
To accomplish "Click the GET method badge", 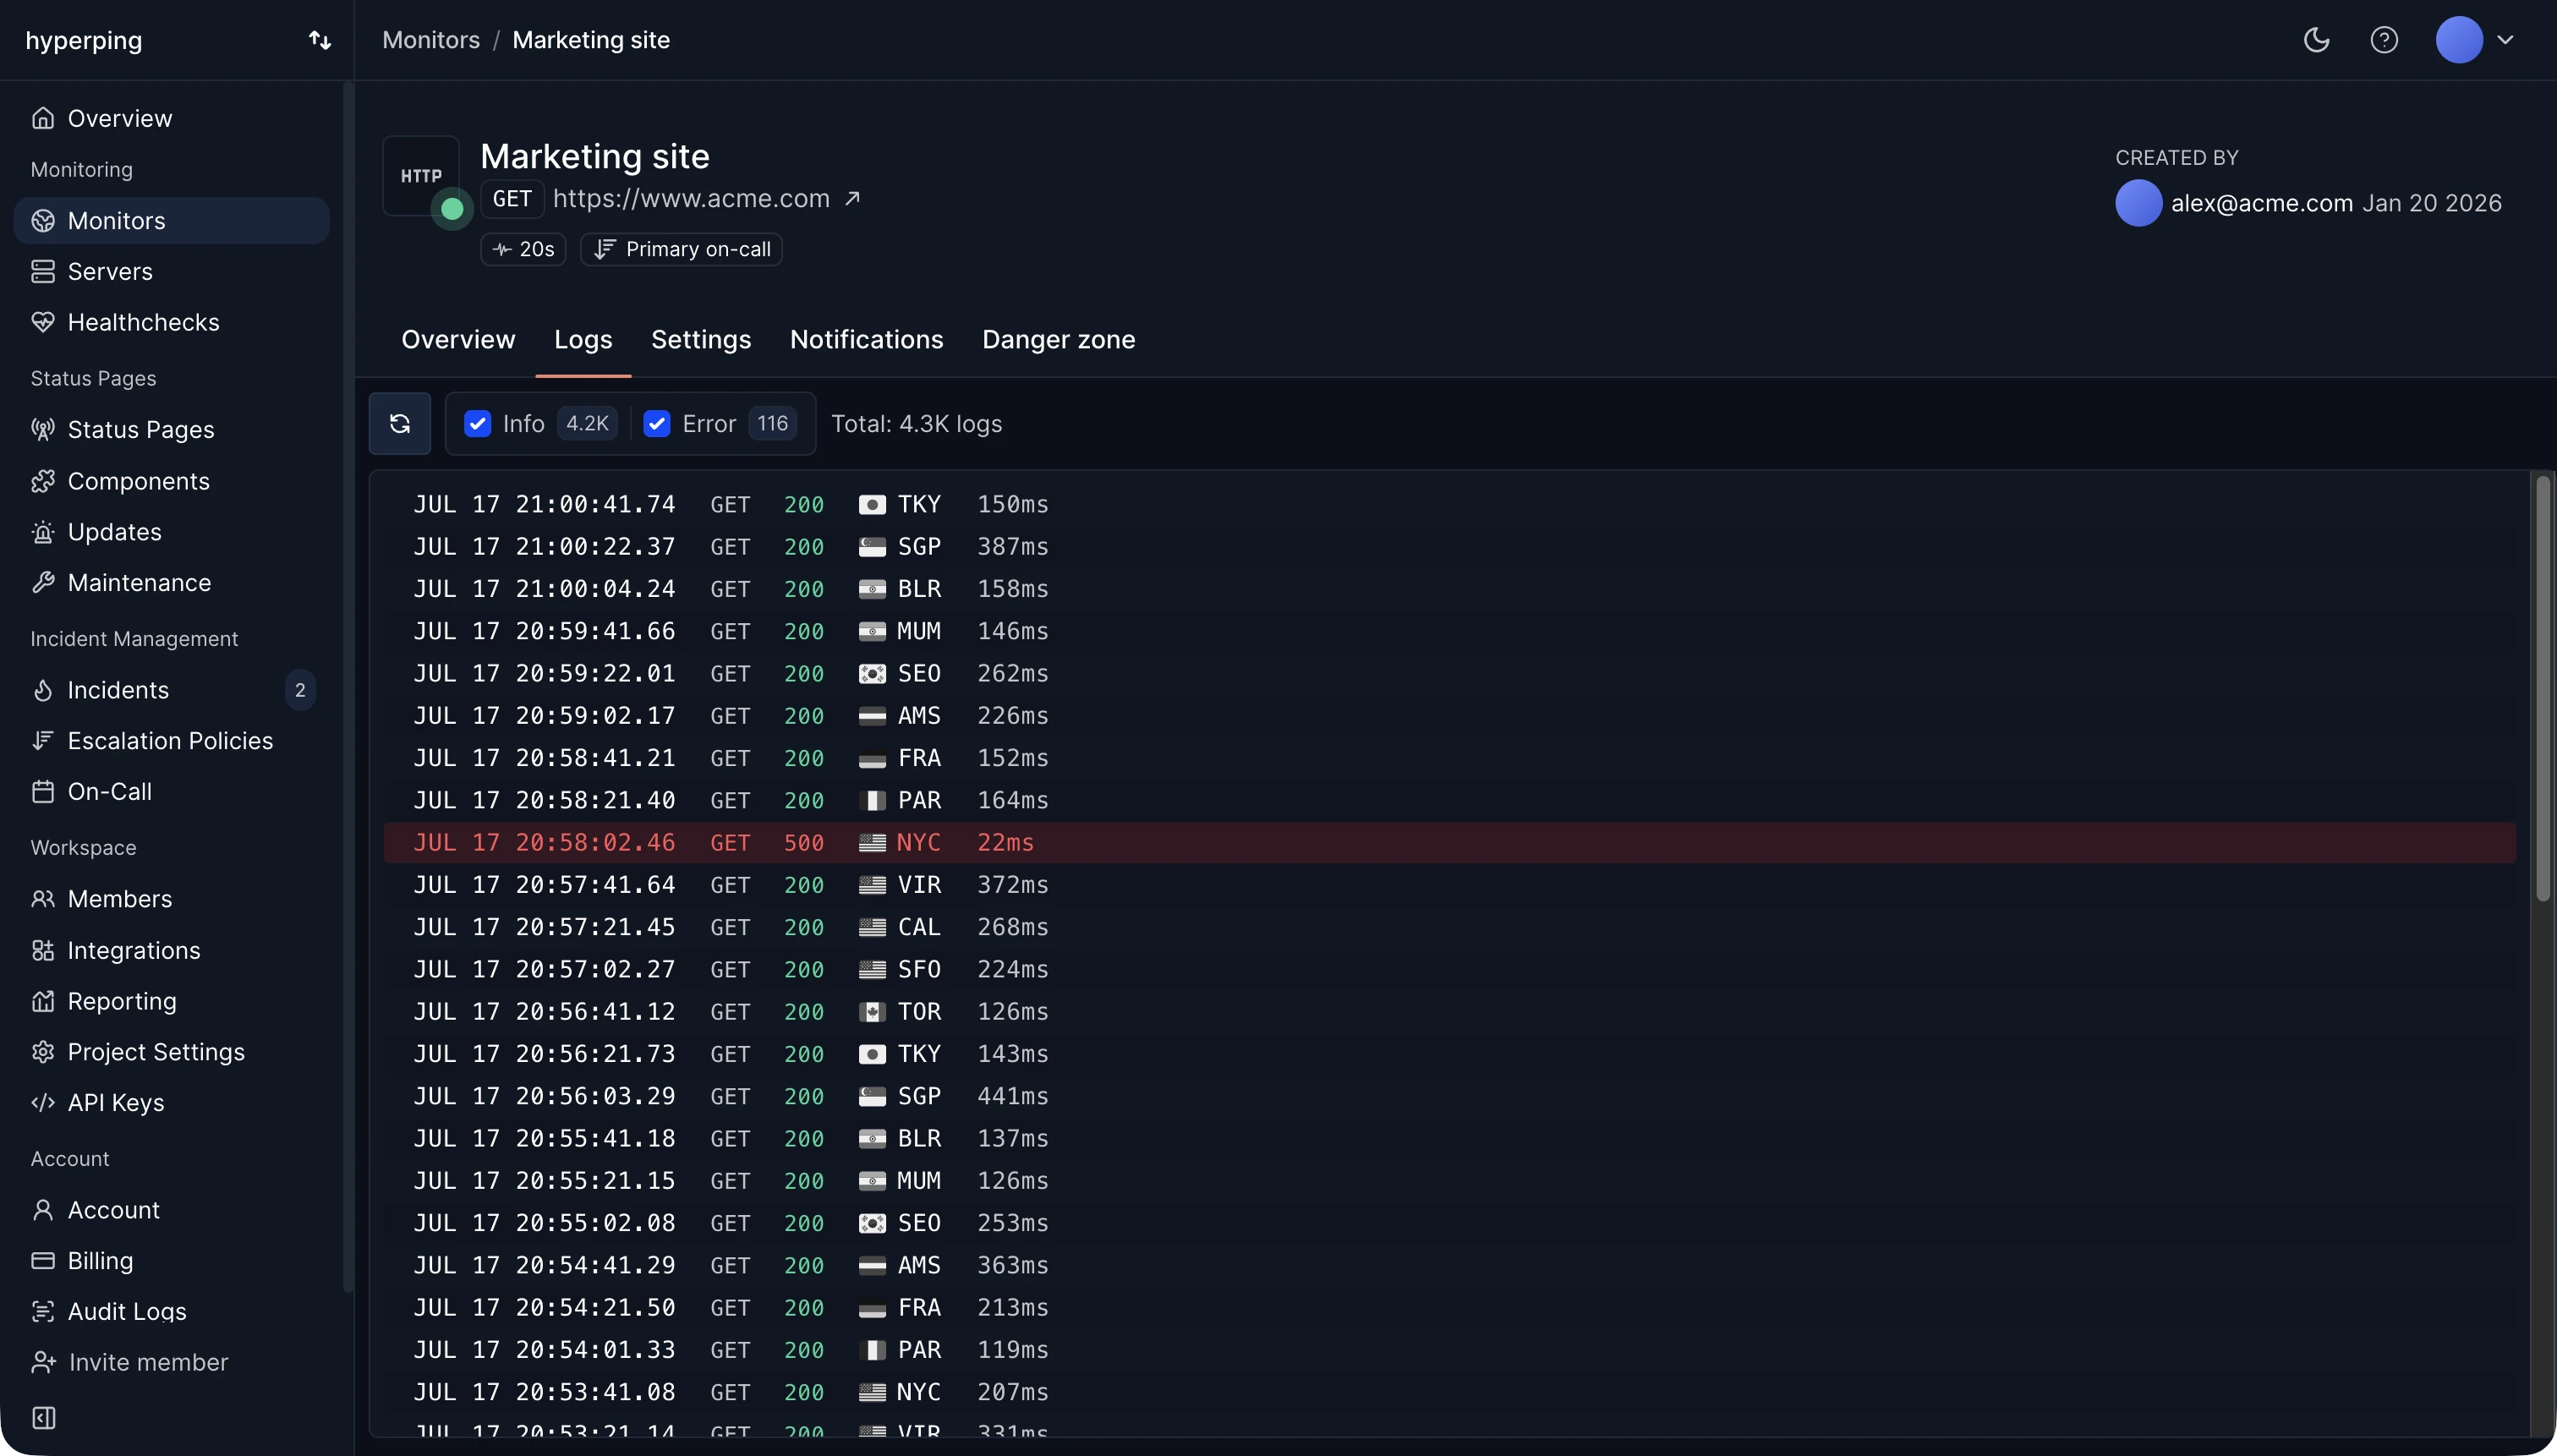I will pos(512,198).
